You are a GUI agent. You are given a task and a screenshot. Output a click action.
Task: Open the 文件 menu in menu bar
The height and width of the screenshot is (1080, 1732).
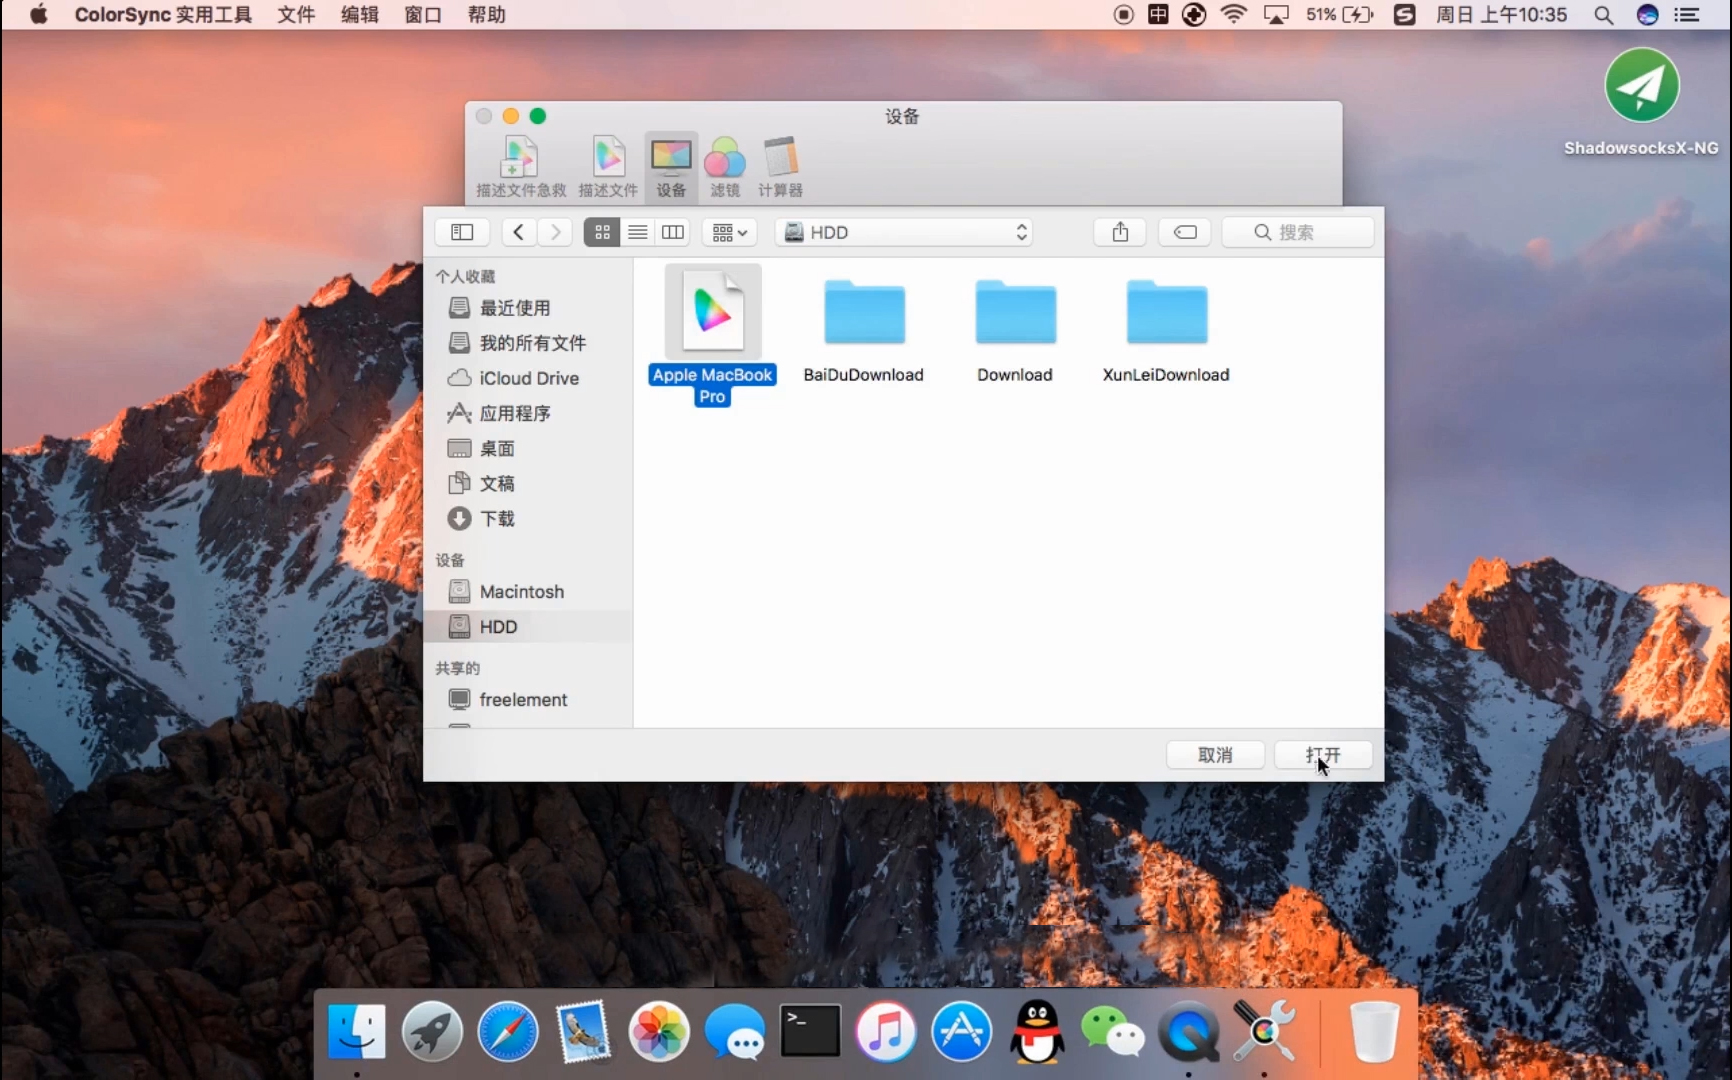296,15
